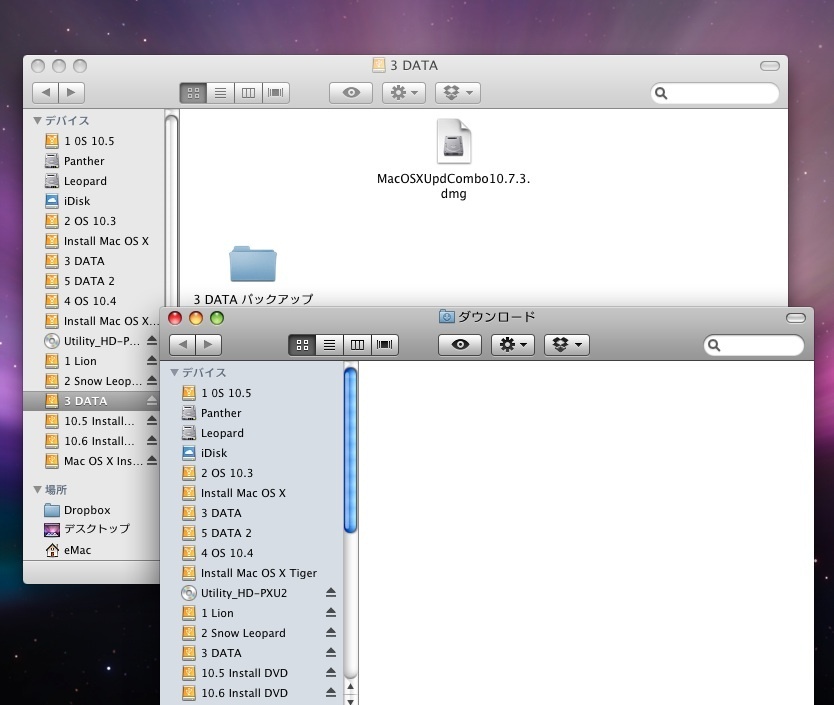Image resolution: width=834 pixels, height=705 pixels.
Task: Switch ダウンロード window to list view
Action: pyautogui.click(x=330, y=345)
